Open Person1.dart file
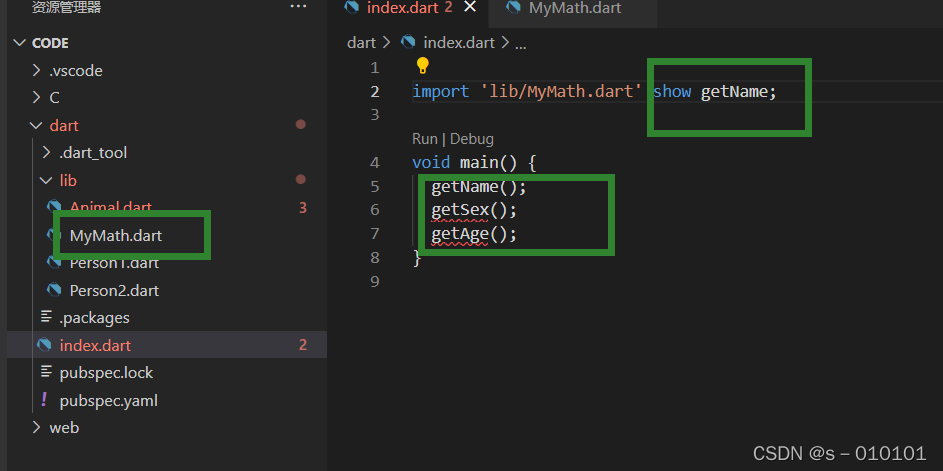This screenshot has width=943, height=471. (x=114, y=263)
